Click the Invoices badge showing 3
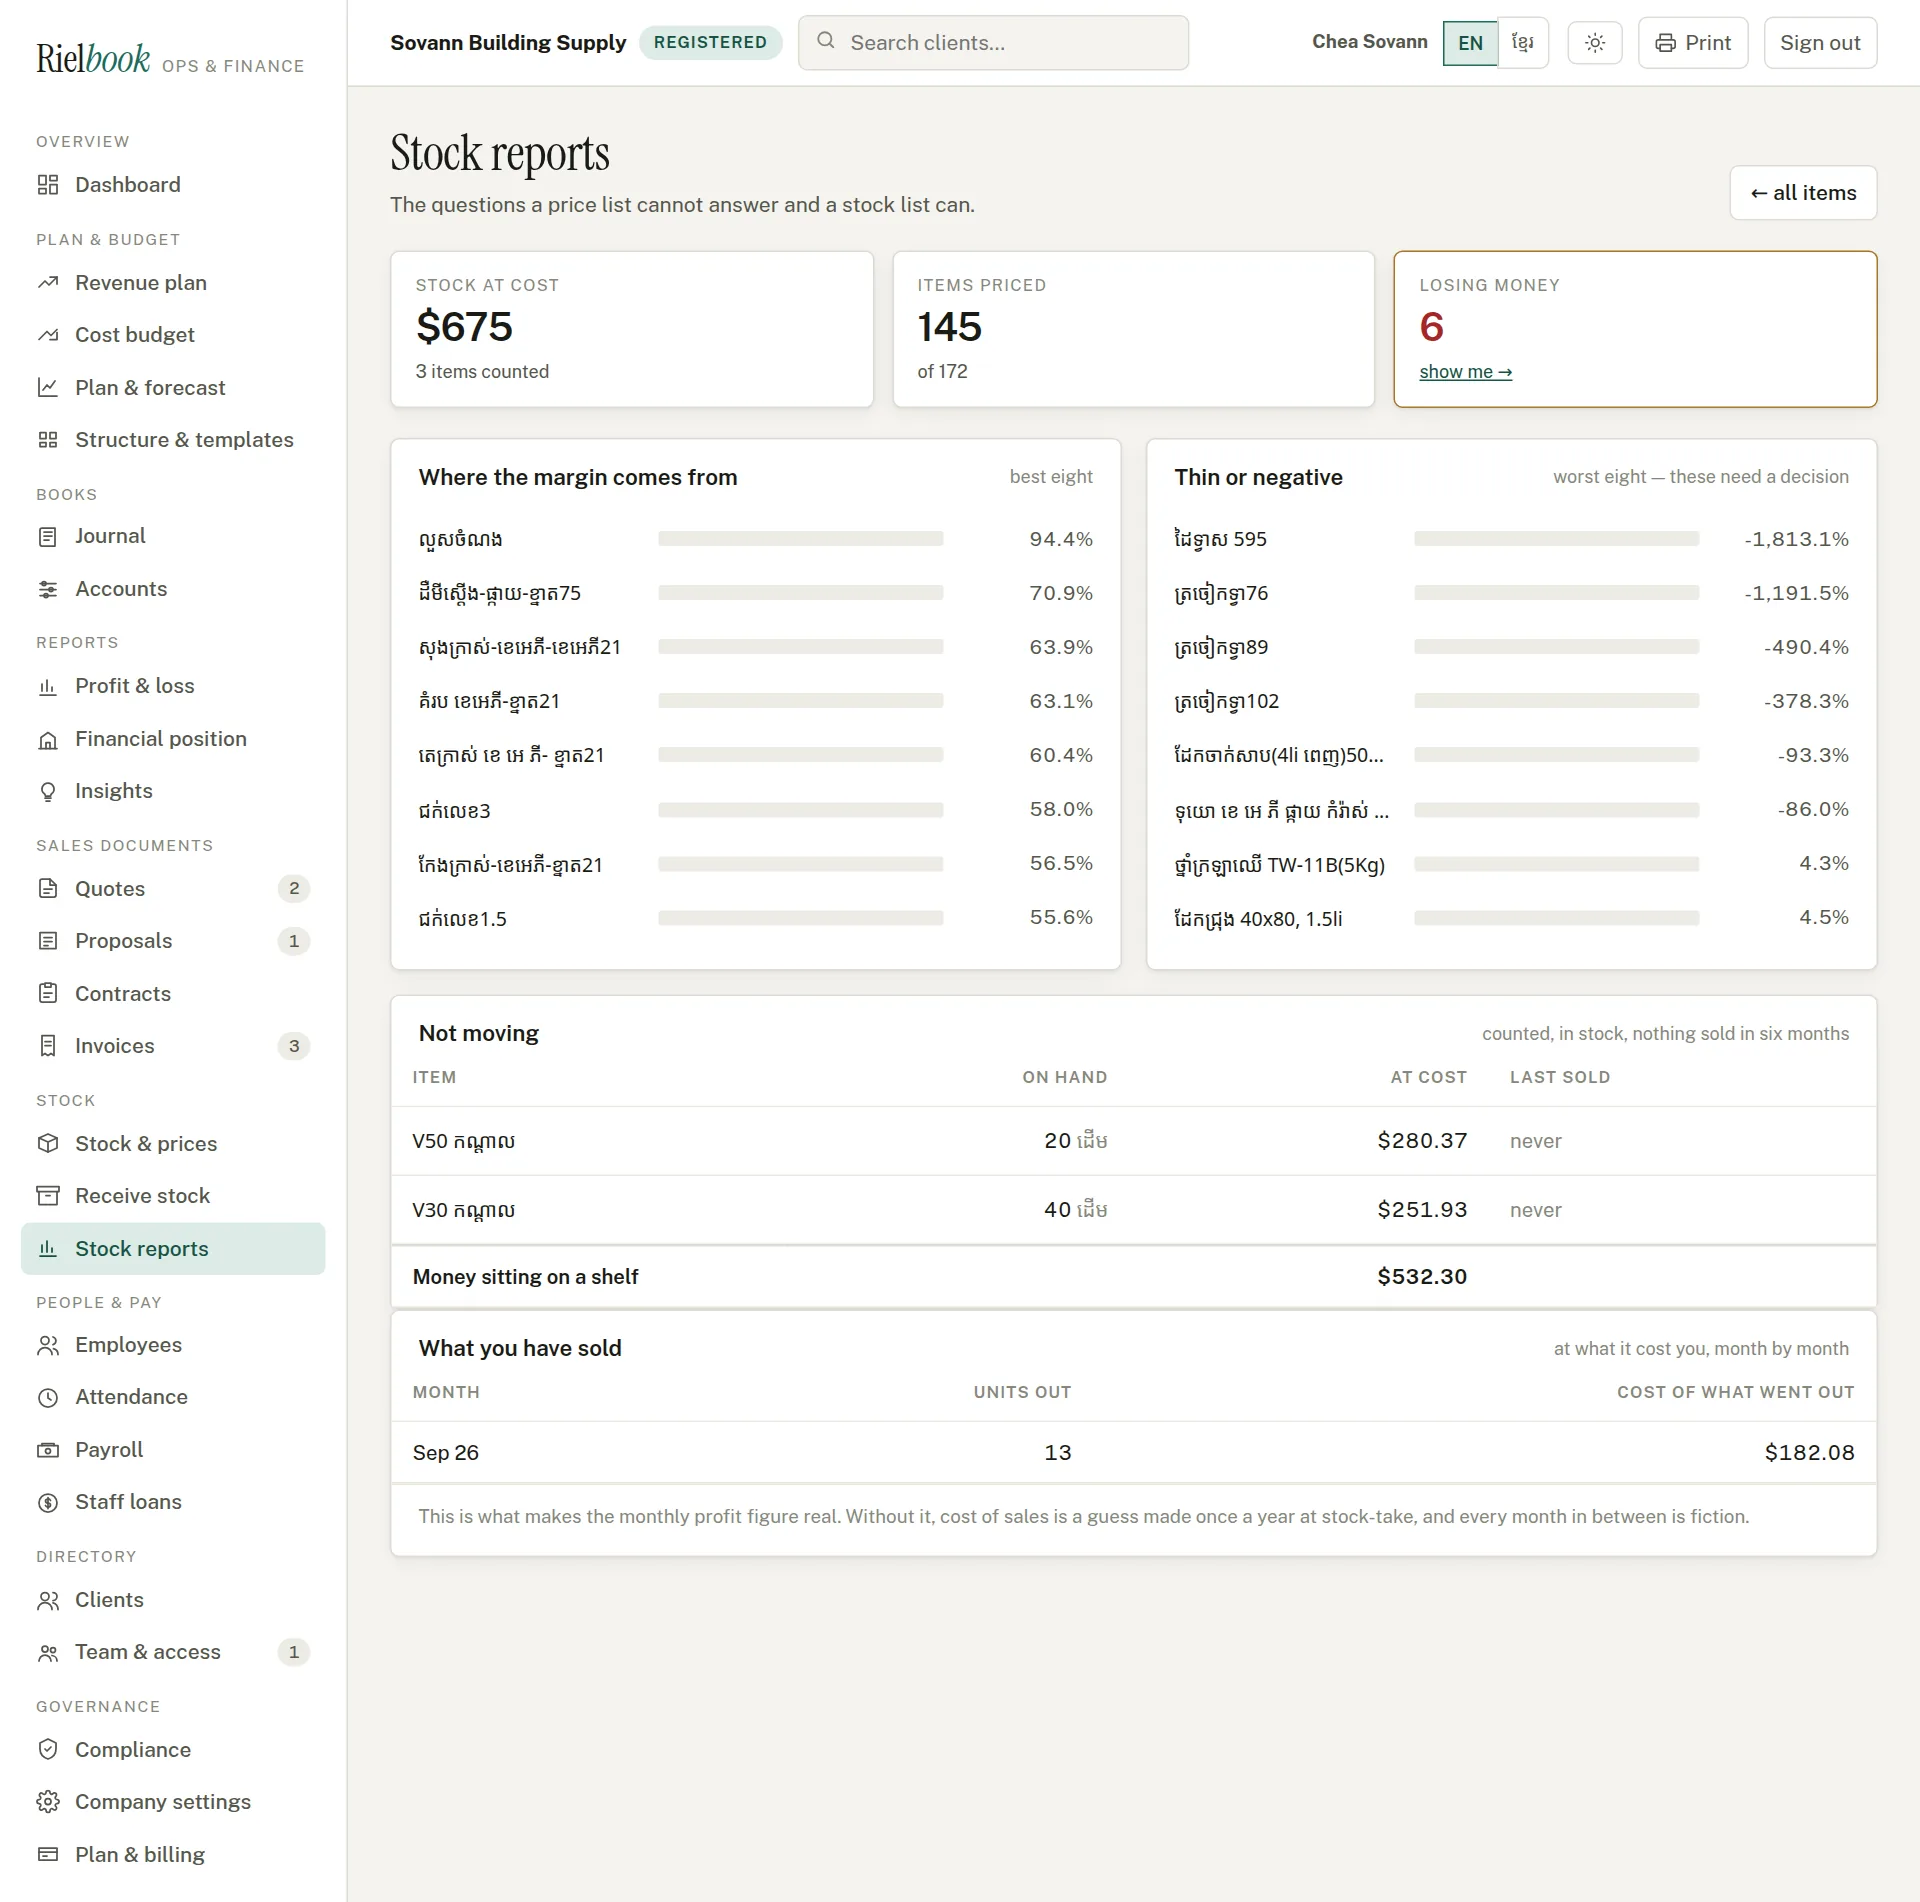 [294, 1046]
